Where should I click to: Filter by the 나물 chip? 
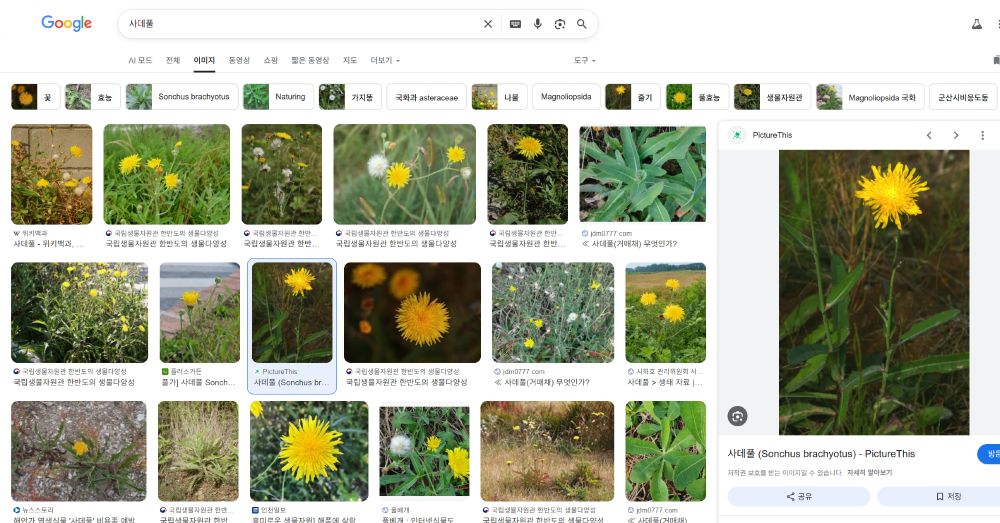499,97
